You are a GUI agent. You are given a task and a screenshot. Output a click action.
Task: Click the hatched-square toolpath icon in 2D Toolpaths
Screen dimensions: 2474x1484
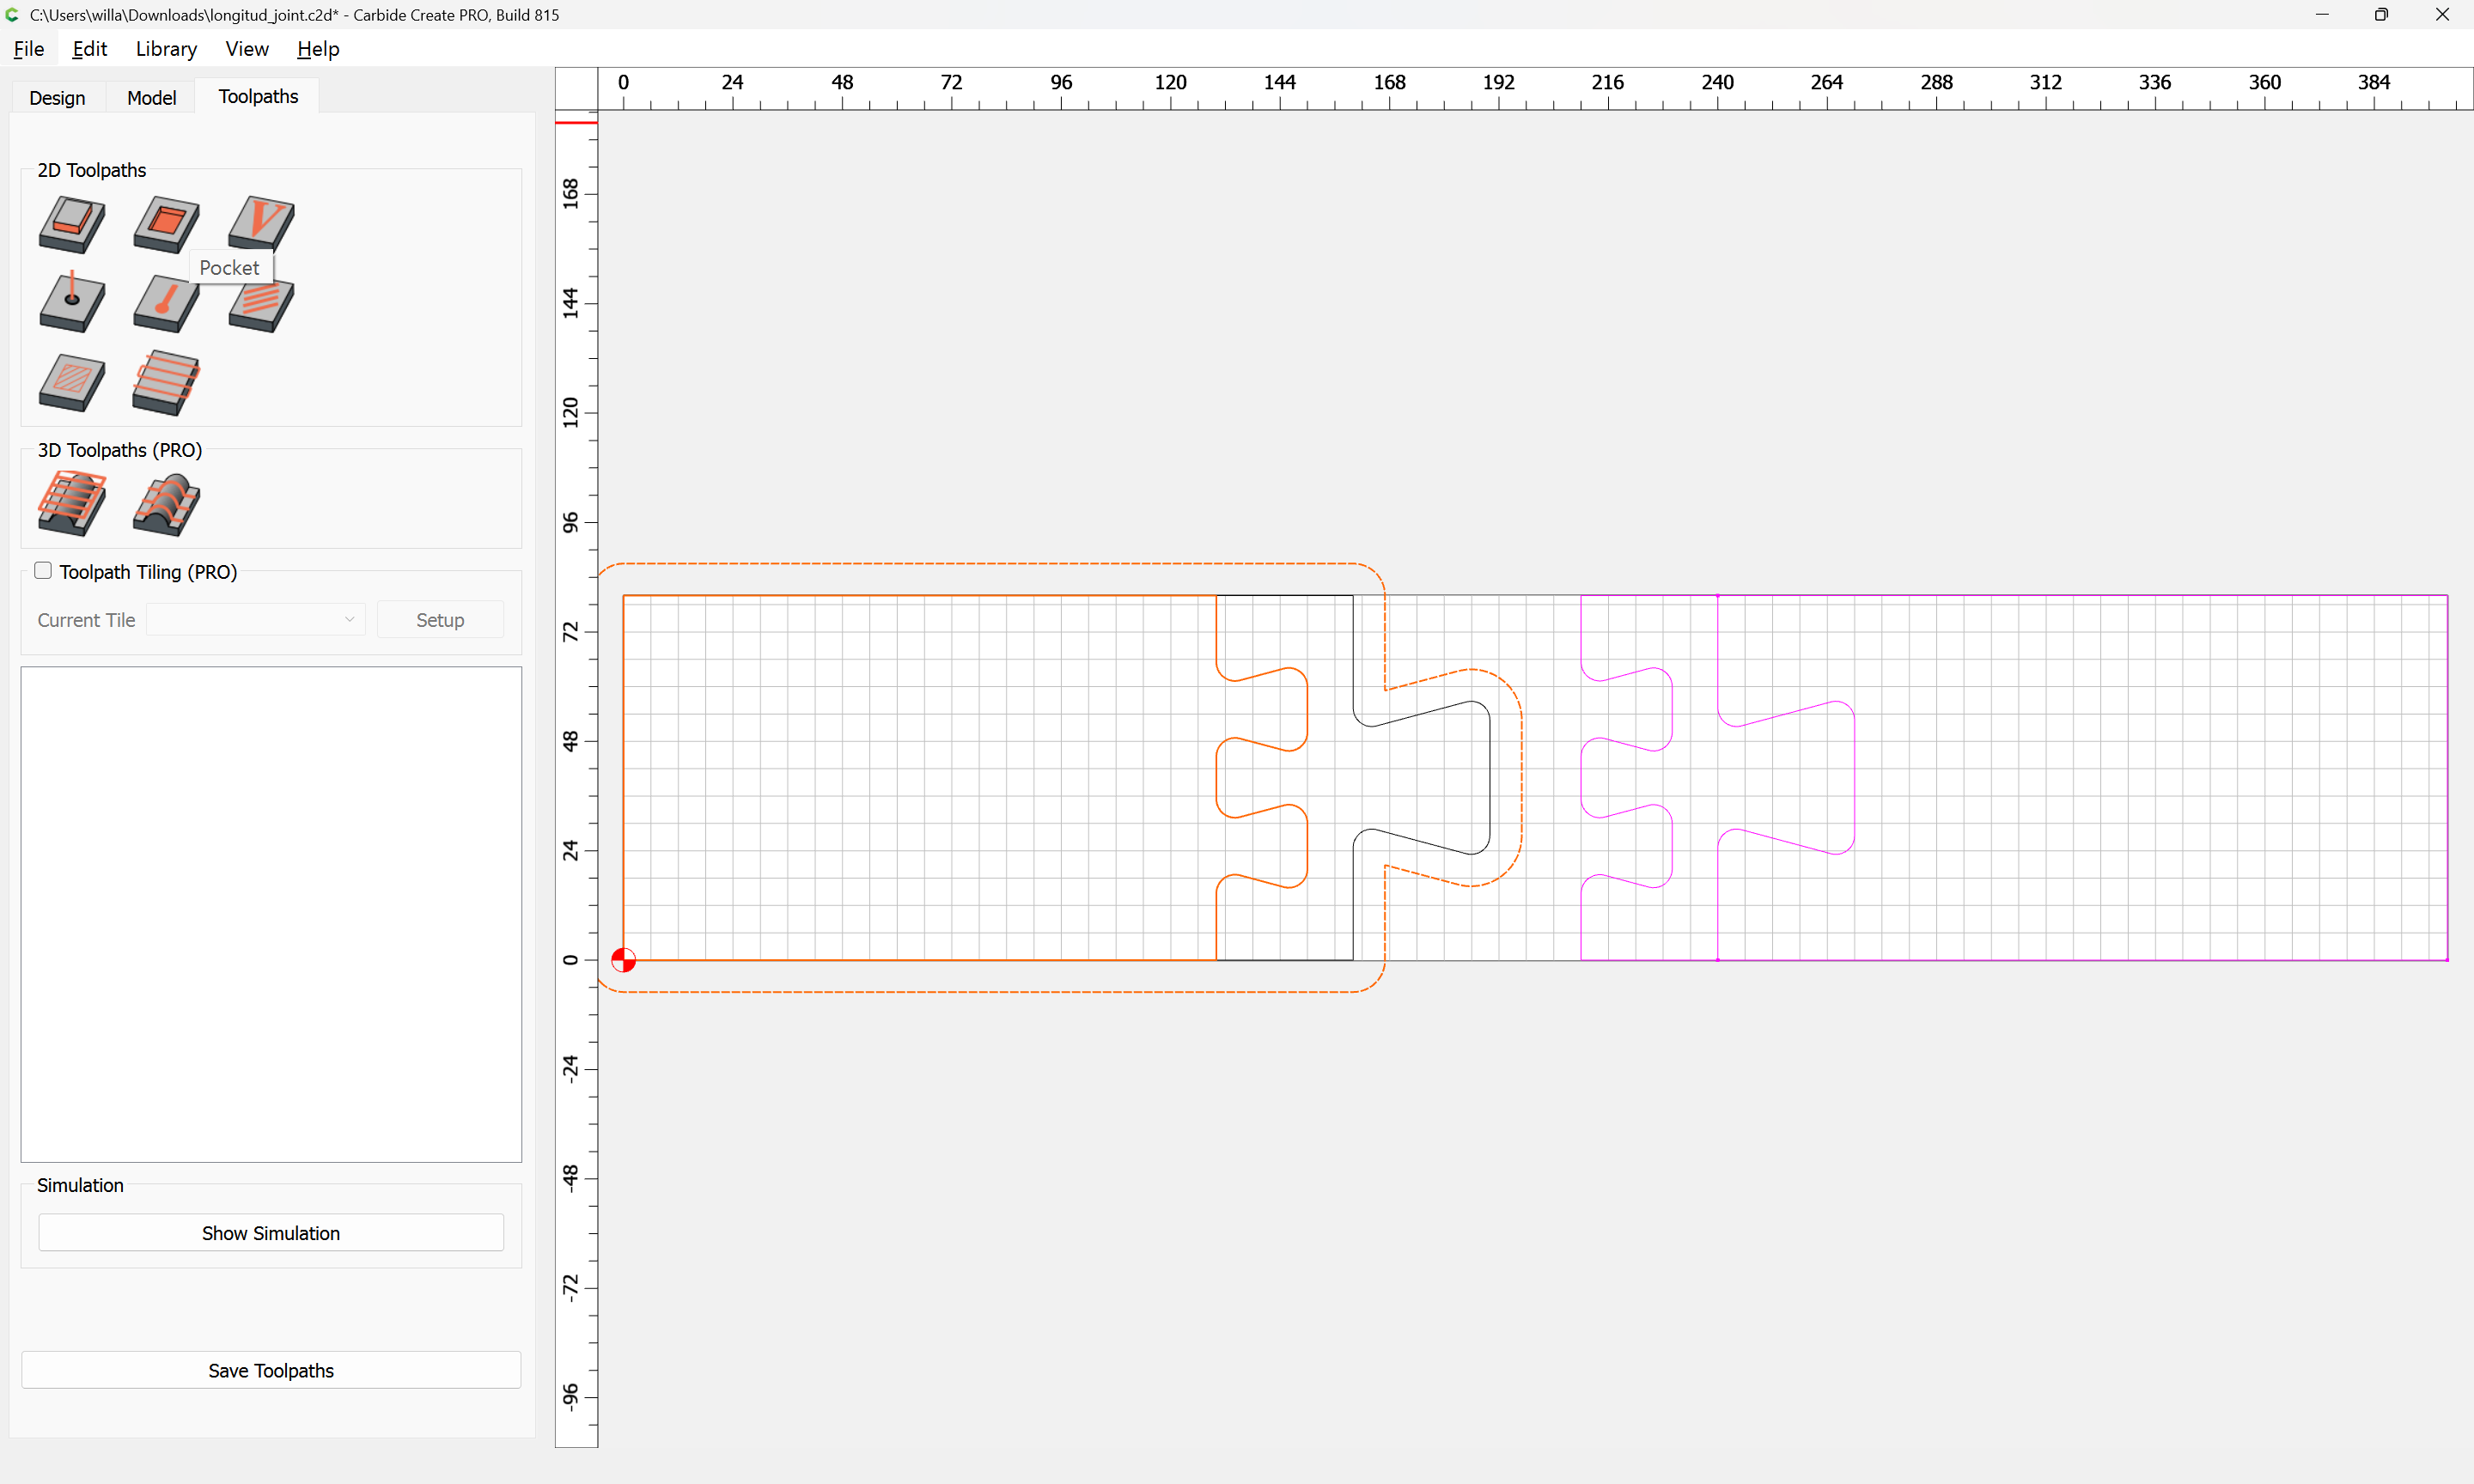click(72, 383)
